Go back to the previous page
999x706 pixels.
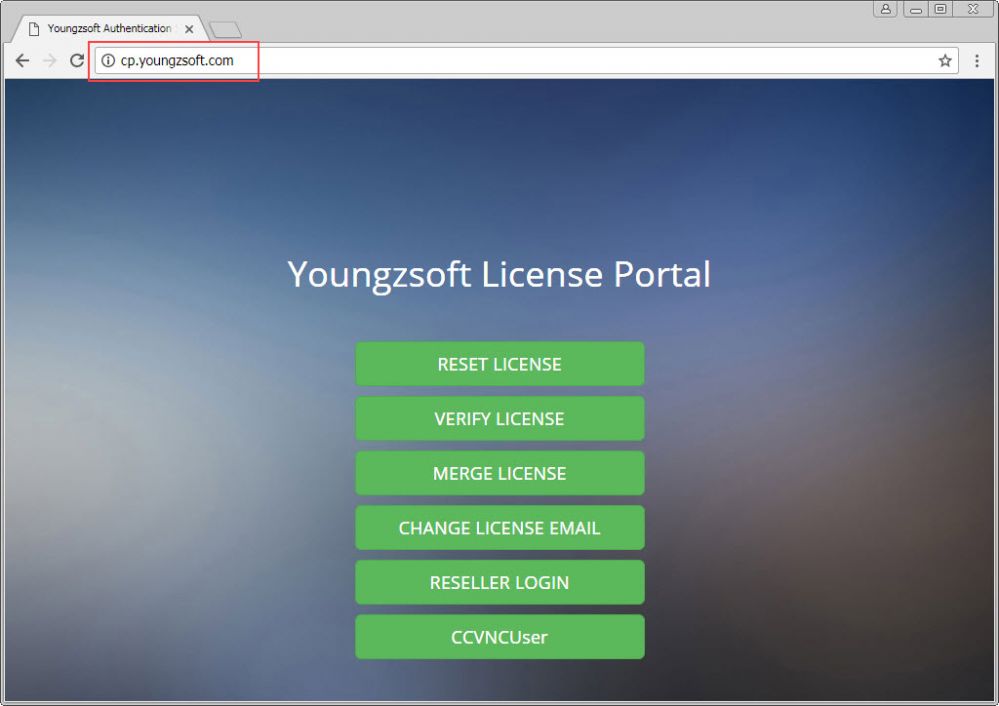22,61
